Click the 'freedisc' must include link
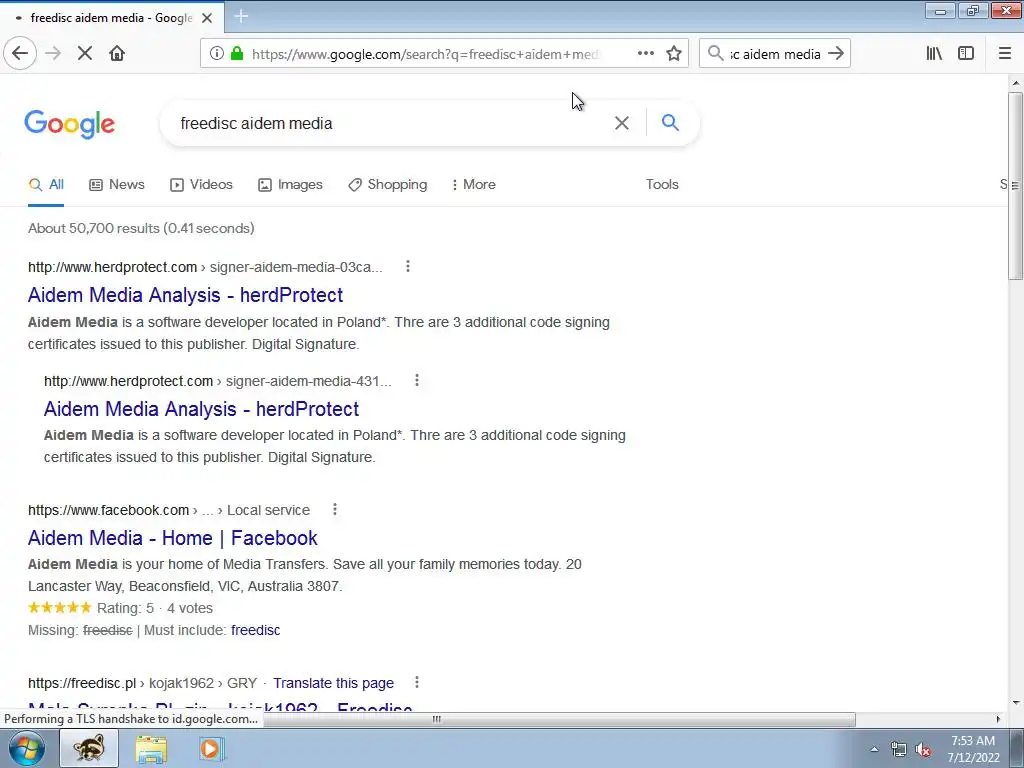The height and width of the screenshot is (768, 1024). tap(255, 630)
